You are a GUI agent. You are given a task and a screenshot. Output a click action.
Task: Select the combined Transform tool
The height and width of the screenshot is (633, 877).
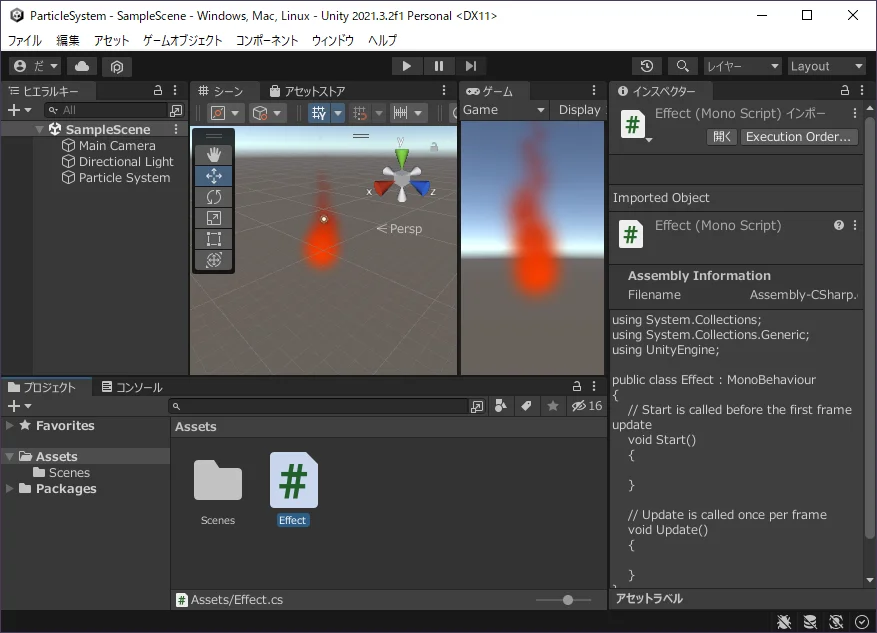[214, 260]
